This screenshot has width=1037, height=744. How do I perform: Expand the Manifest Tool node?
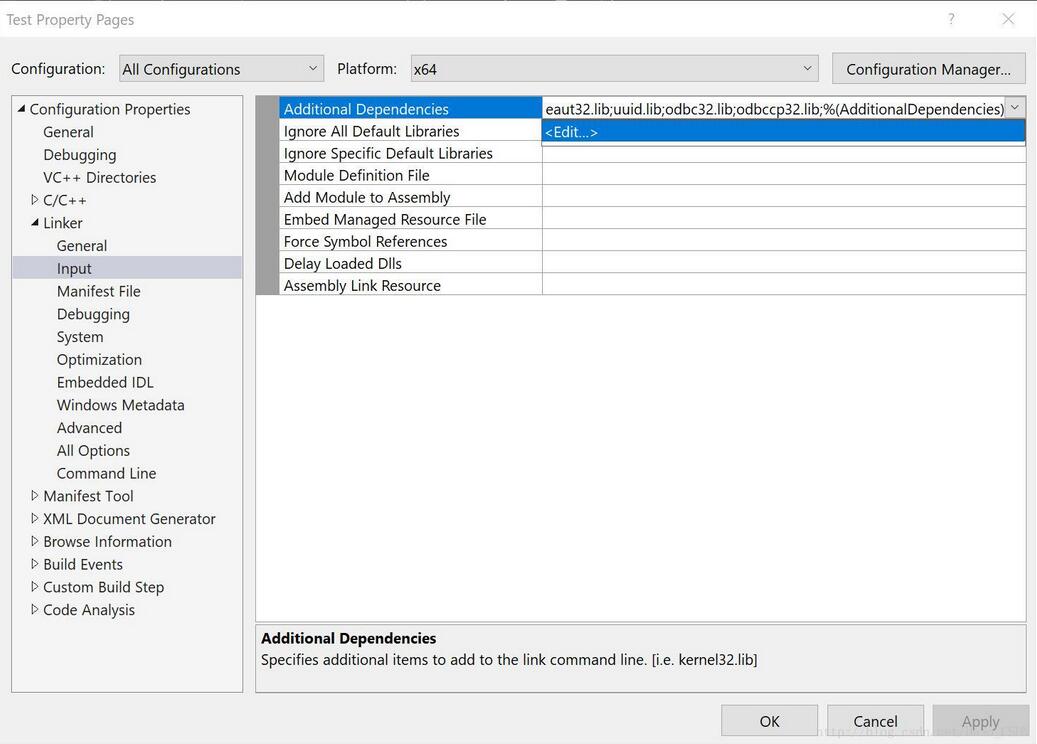34,495
